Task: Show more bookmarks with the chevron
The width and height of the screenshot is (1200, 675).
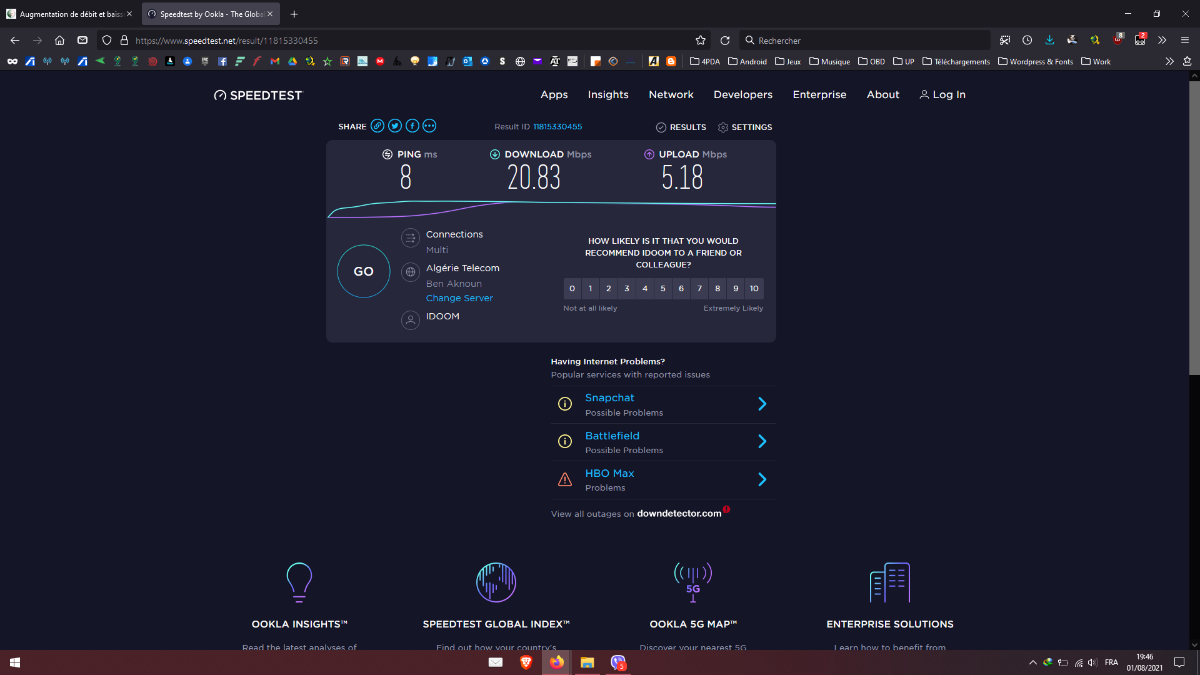Action: click(x=1170, y=61)
